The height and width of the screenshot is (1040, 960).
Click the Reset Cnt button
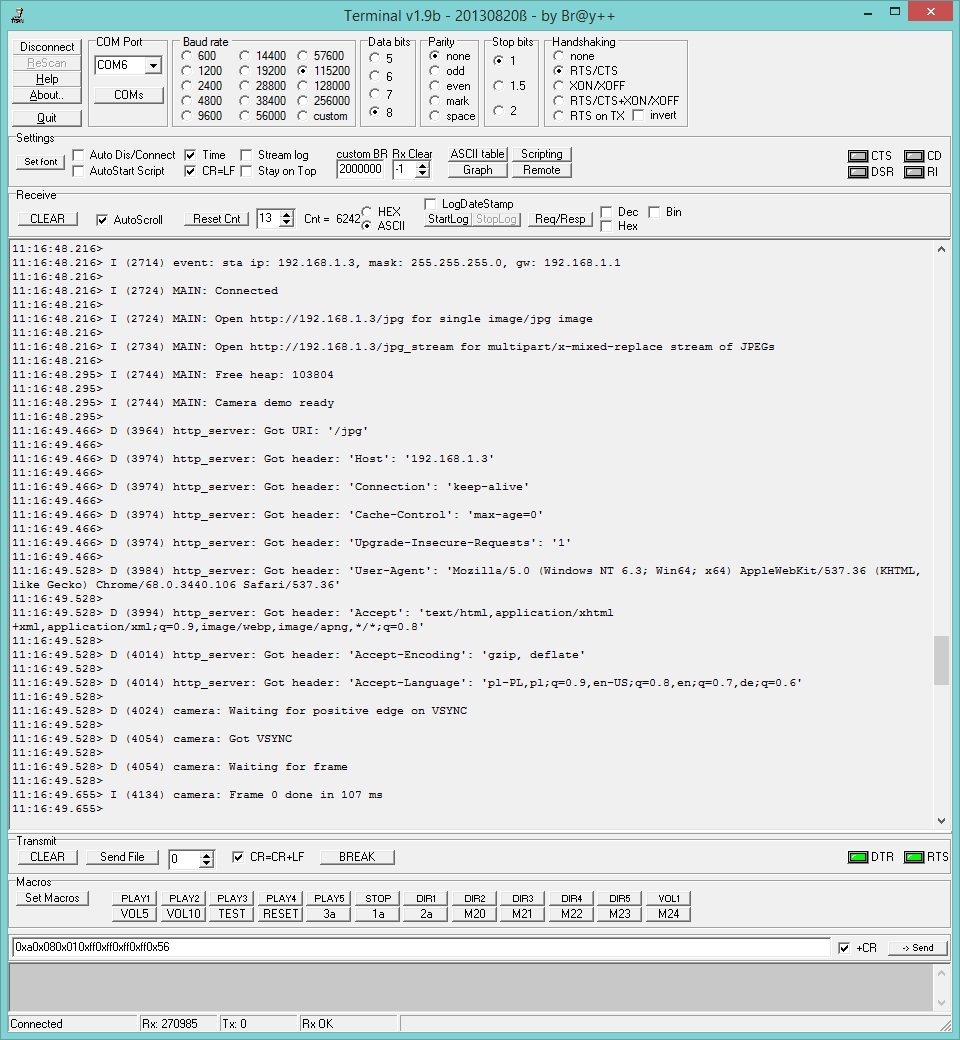pyautogui.click(x=216, y=219)
